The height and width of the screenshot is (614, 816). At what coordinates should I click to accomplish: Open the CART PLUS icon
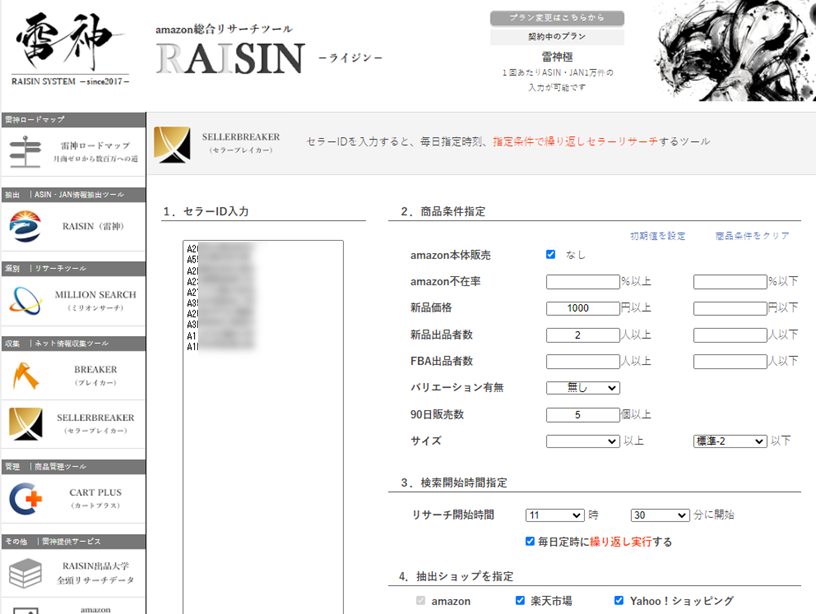point(25,498)
